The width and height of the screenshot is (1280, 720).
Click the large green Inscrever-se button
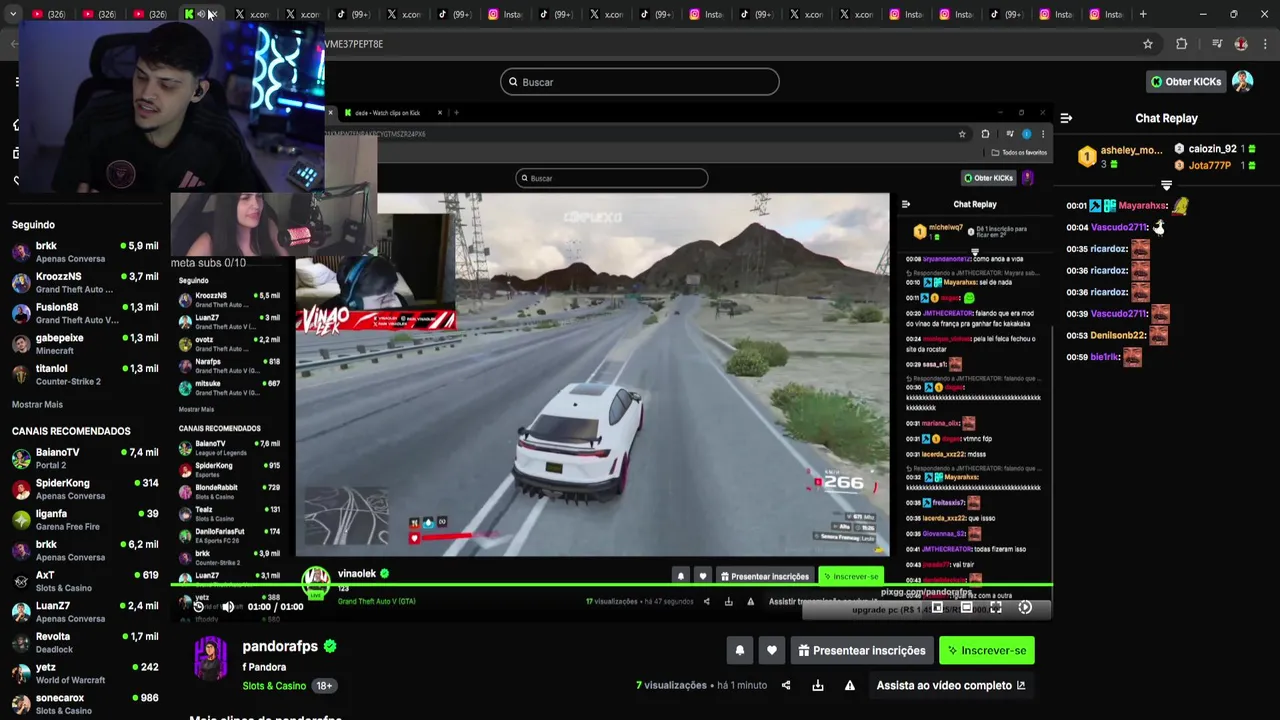click(987, 651)
